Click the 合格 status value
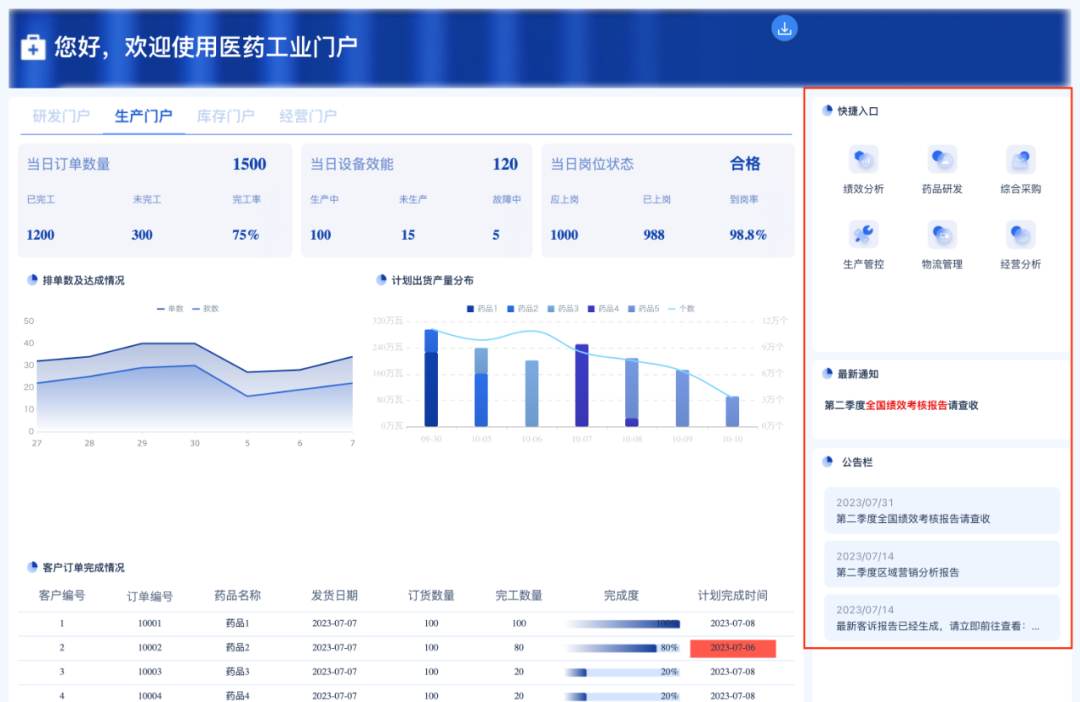The image size is (1080, 702). pyautogui.click(x=745, y=163)
